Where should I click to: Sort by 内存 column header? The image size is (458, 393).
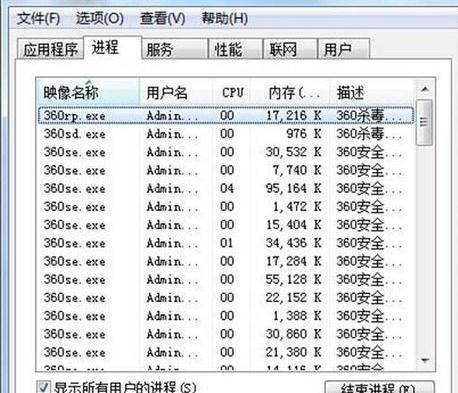[291, 92]
